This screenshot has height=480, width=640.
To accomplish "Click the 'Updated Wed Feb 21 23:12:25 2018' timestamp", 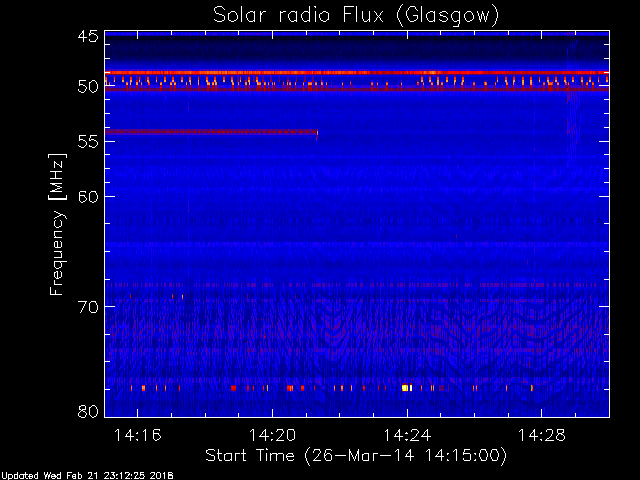I will pos(87,476).
